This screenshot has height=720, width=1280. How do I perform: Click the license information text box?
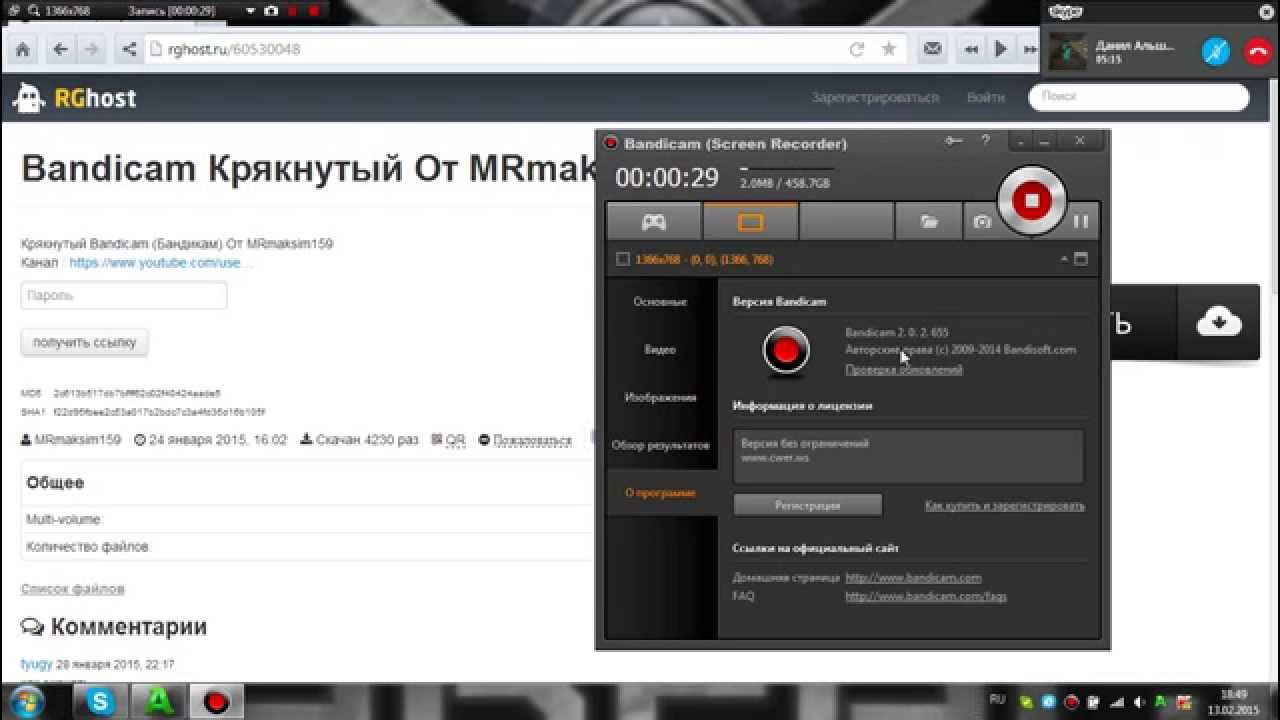pos(909,457)
